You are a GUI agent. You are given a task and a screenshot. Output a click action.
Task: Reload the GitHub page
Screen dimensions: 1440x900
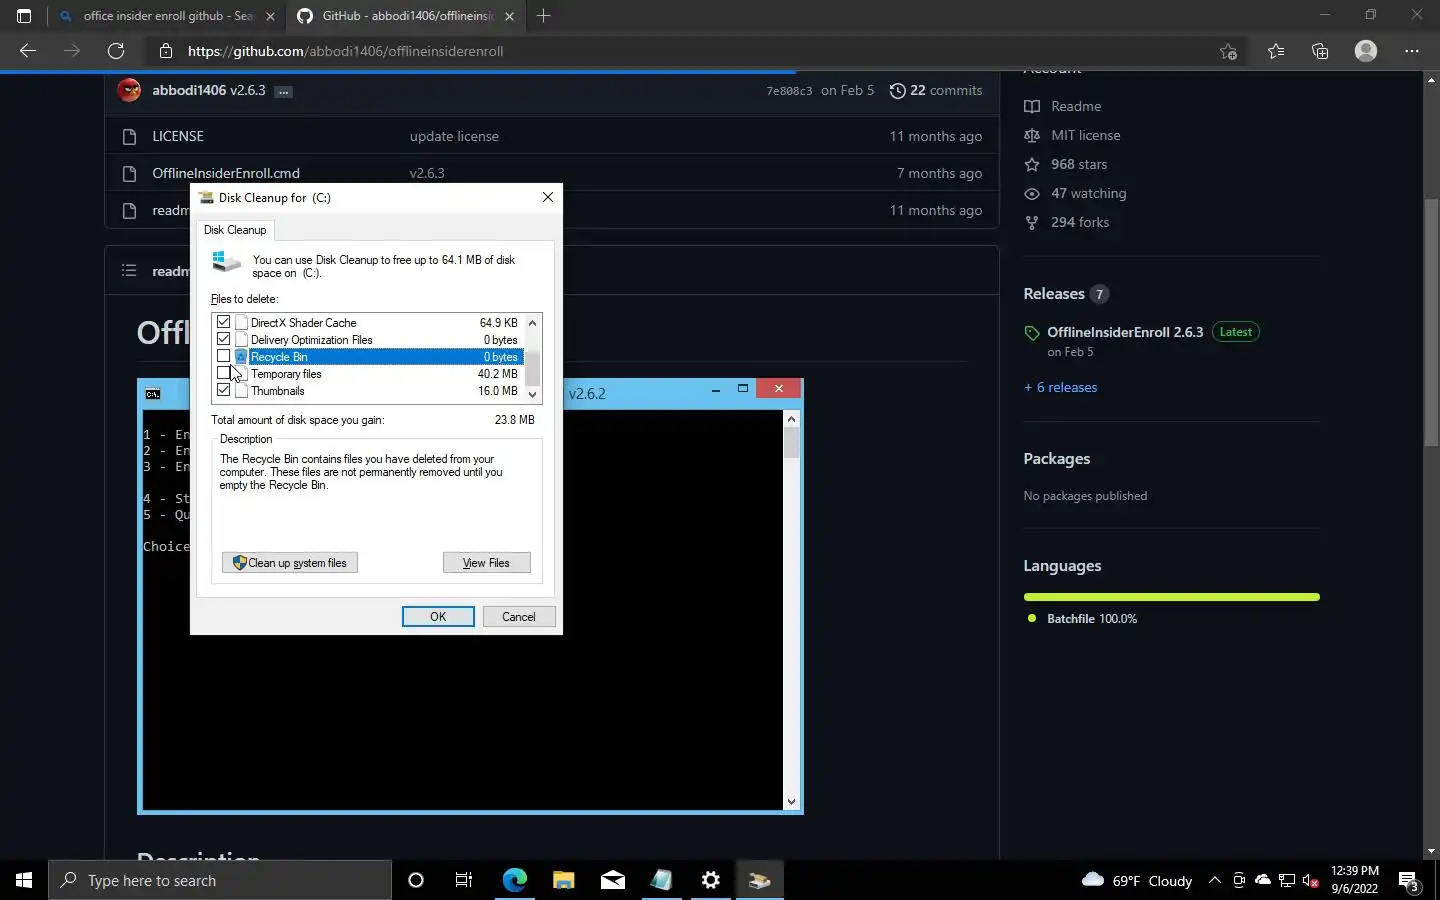[116, 51]
